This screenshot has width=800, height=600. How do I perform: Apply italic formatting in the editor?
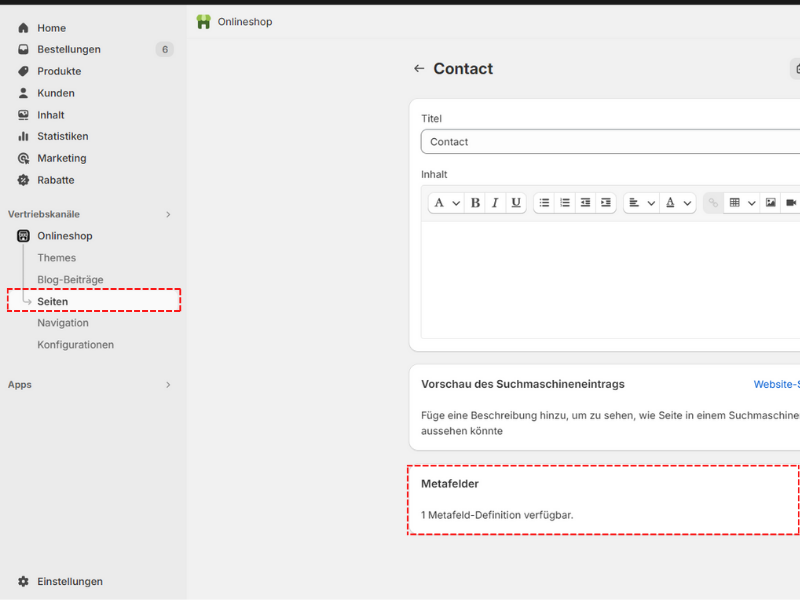495,203
